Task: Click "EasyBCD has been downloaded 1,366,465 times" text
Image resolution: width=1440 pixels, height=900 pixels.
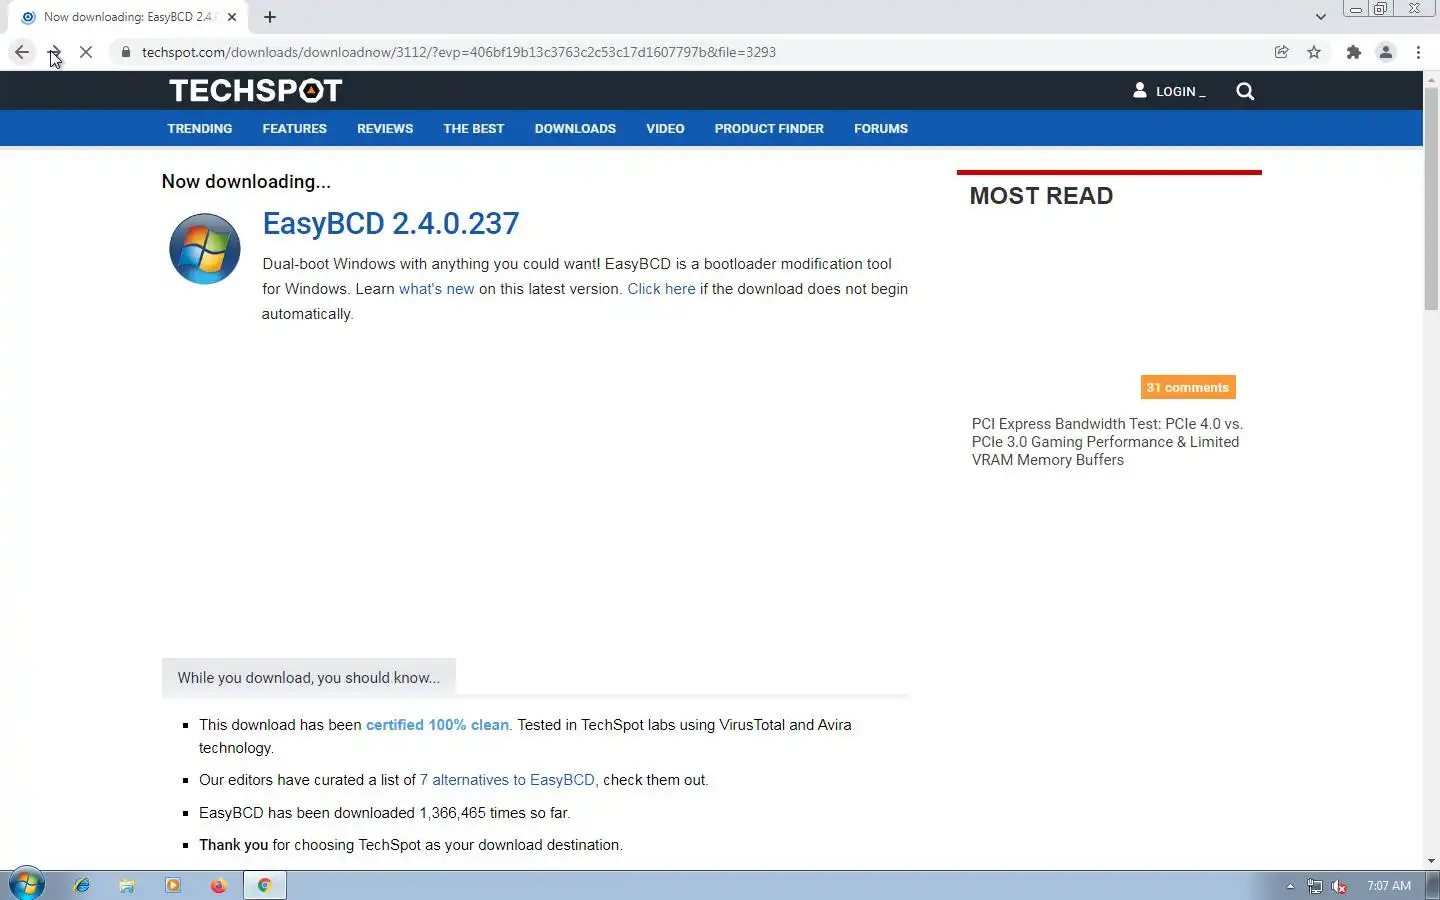Action: pos(385,813)
